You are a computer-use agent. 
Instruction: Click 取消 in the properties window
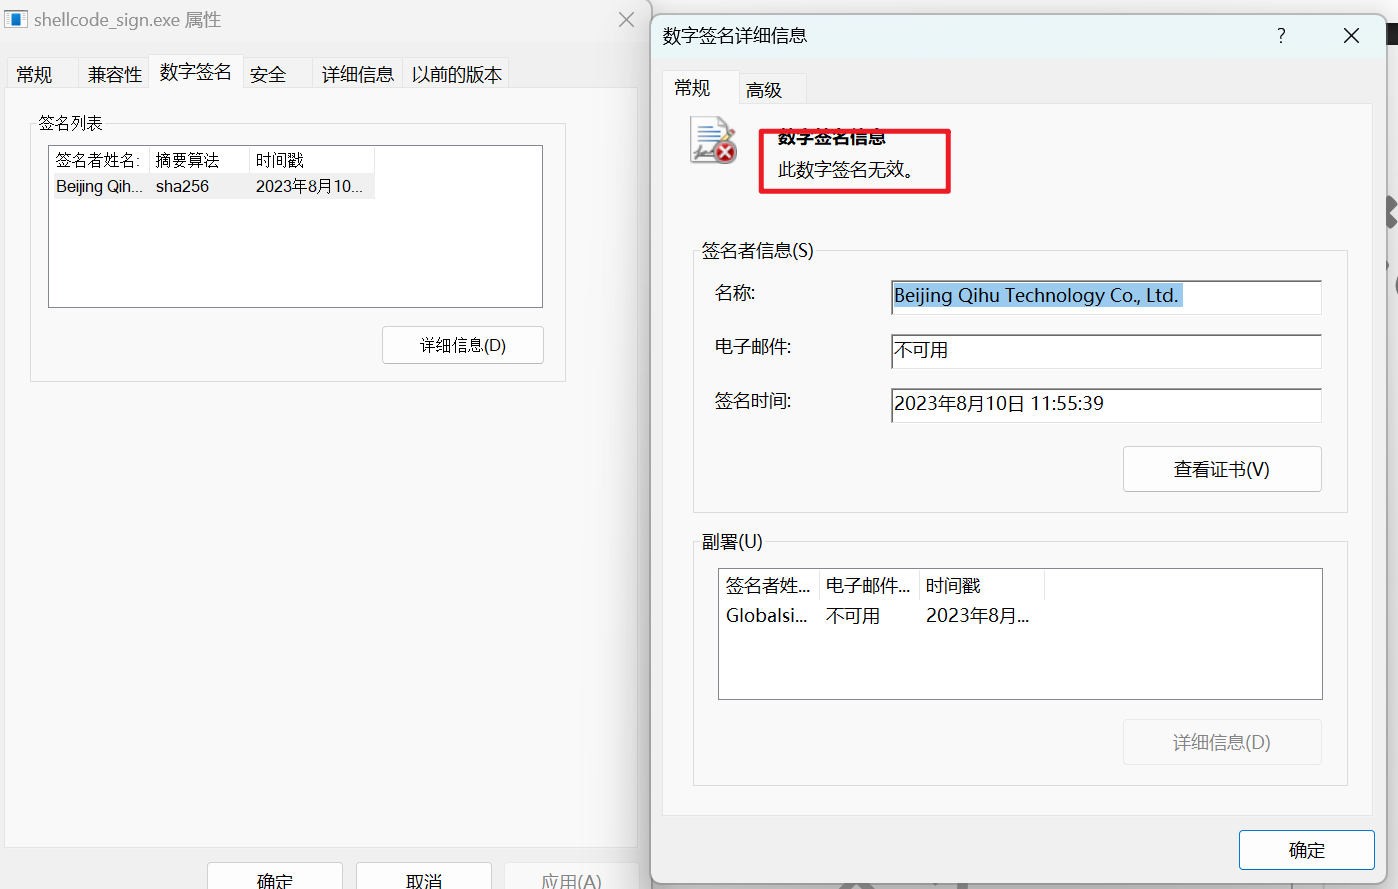[424, 878]
